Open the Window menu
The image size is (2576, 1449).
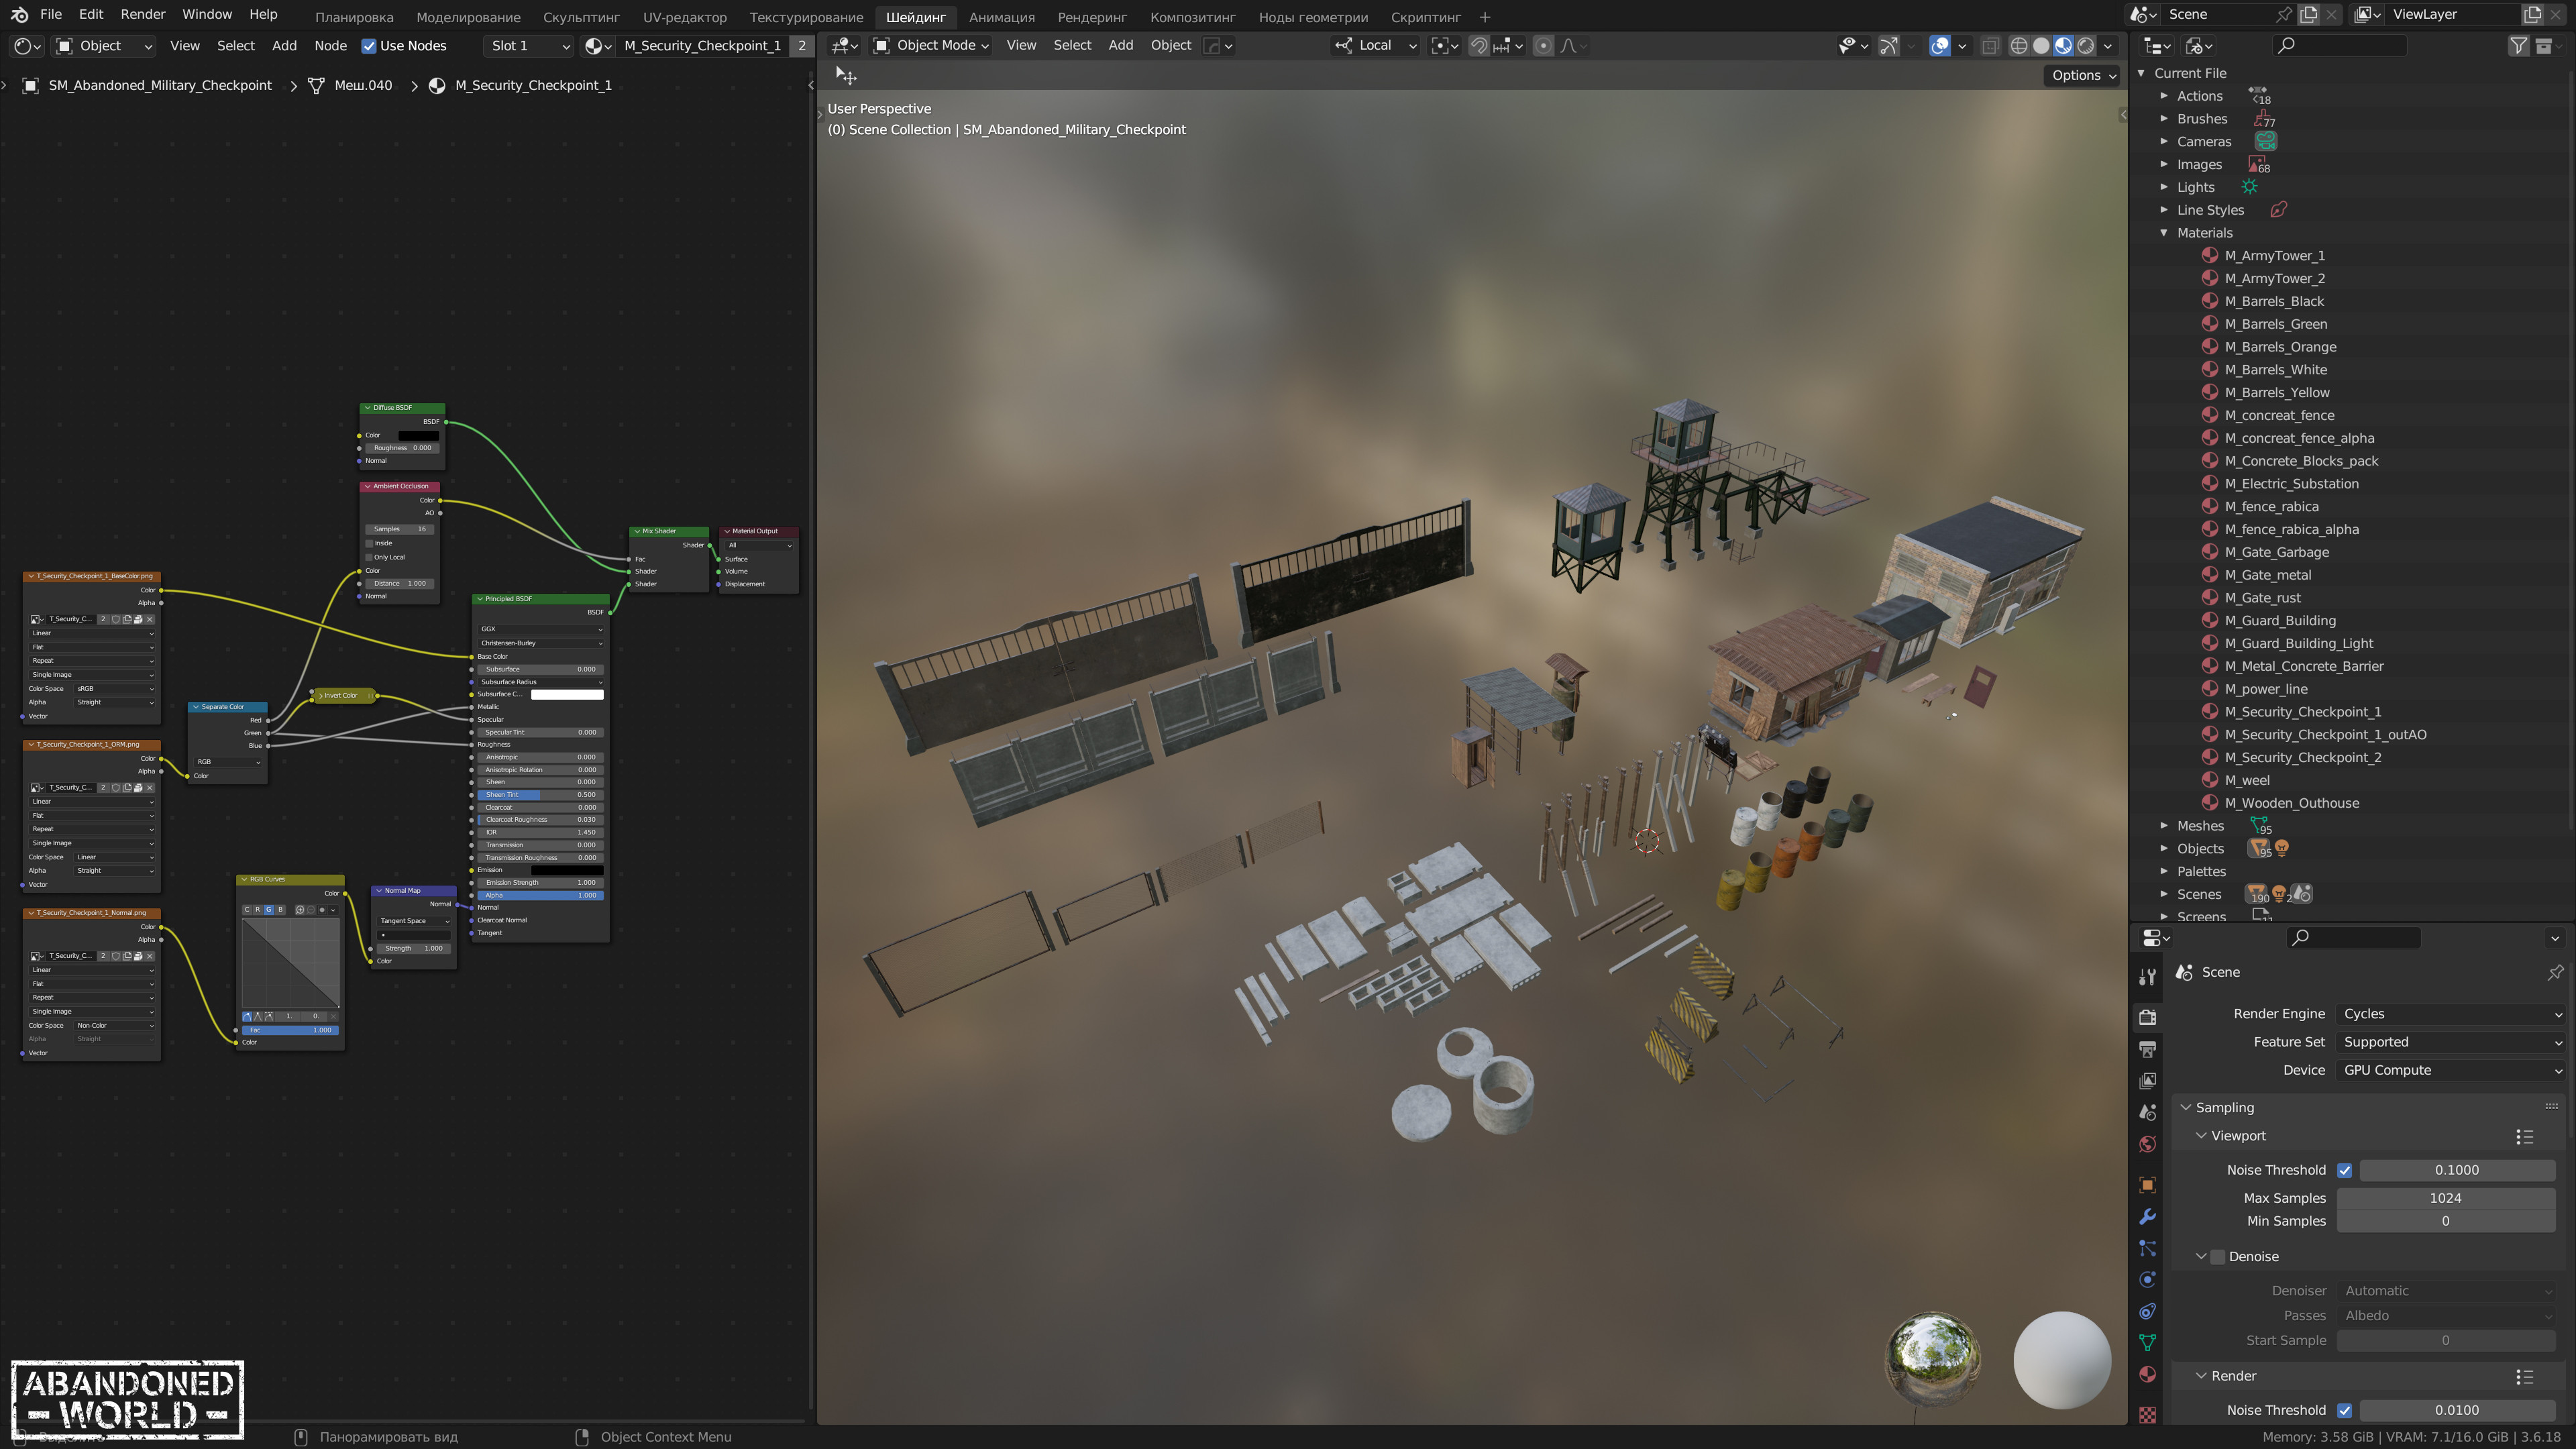click(207, 15)
